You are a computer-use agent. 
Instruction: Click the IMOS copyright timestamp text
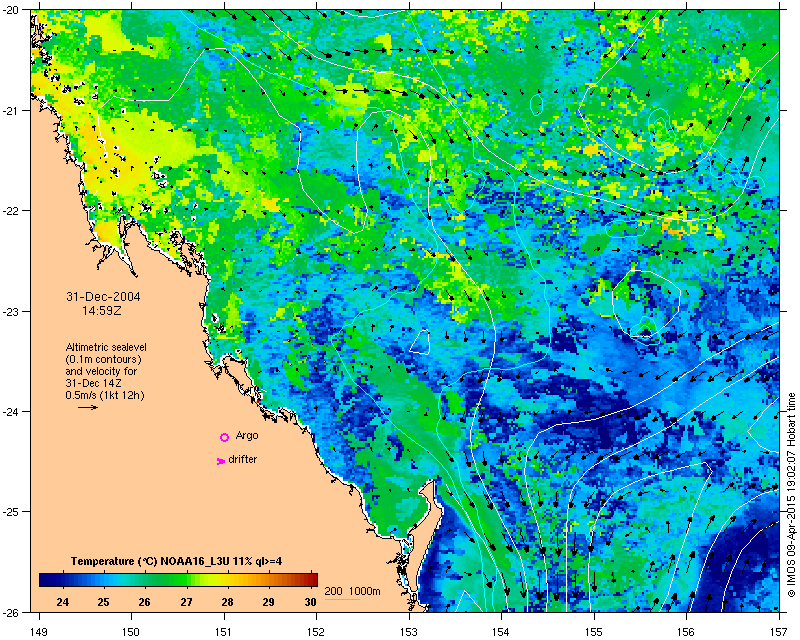pyautogui.click(x=791, y=495)
